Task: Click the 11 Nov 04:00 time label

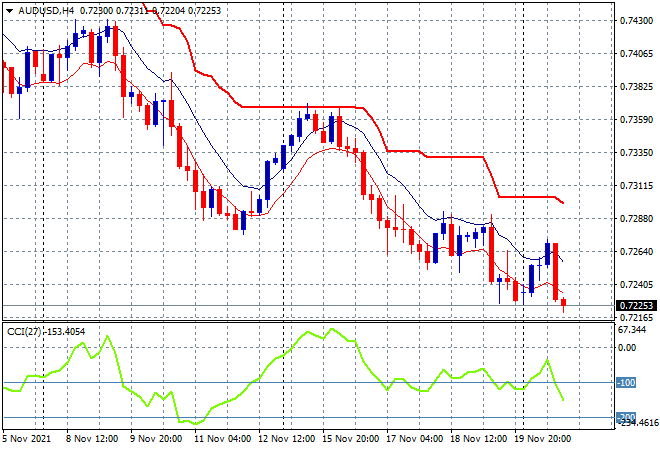Action: 222,439
